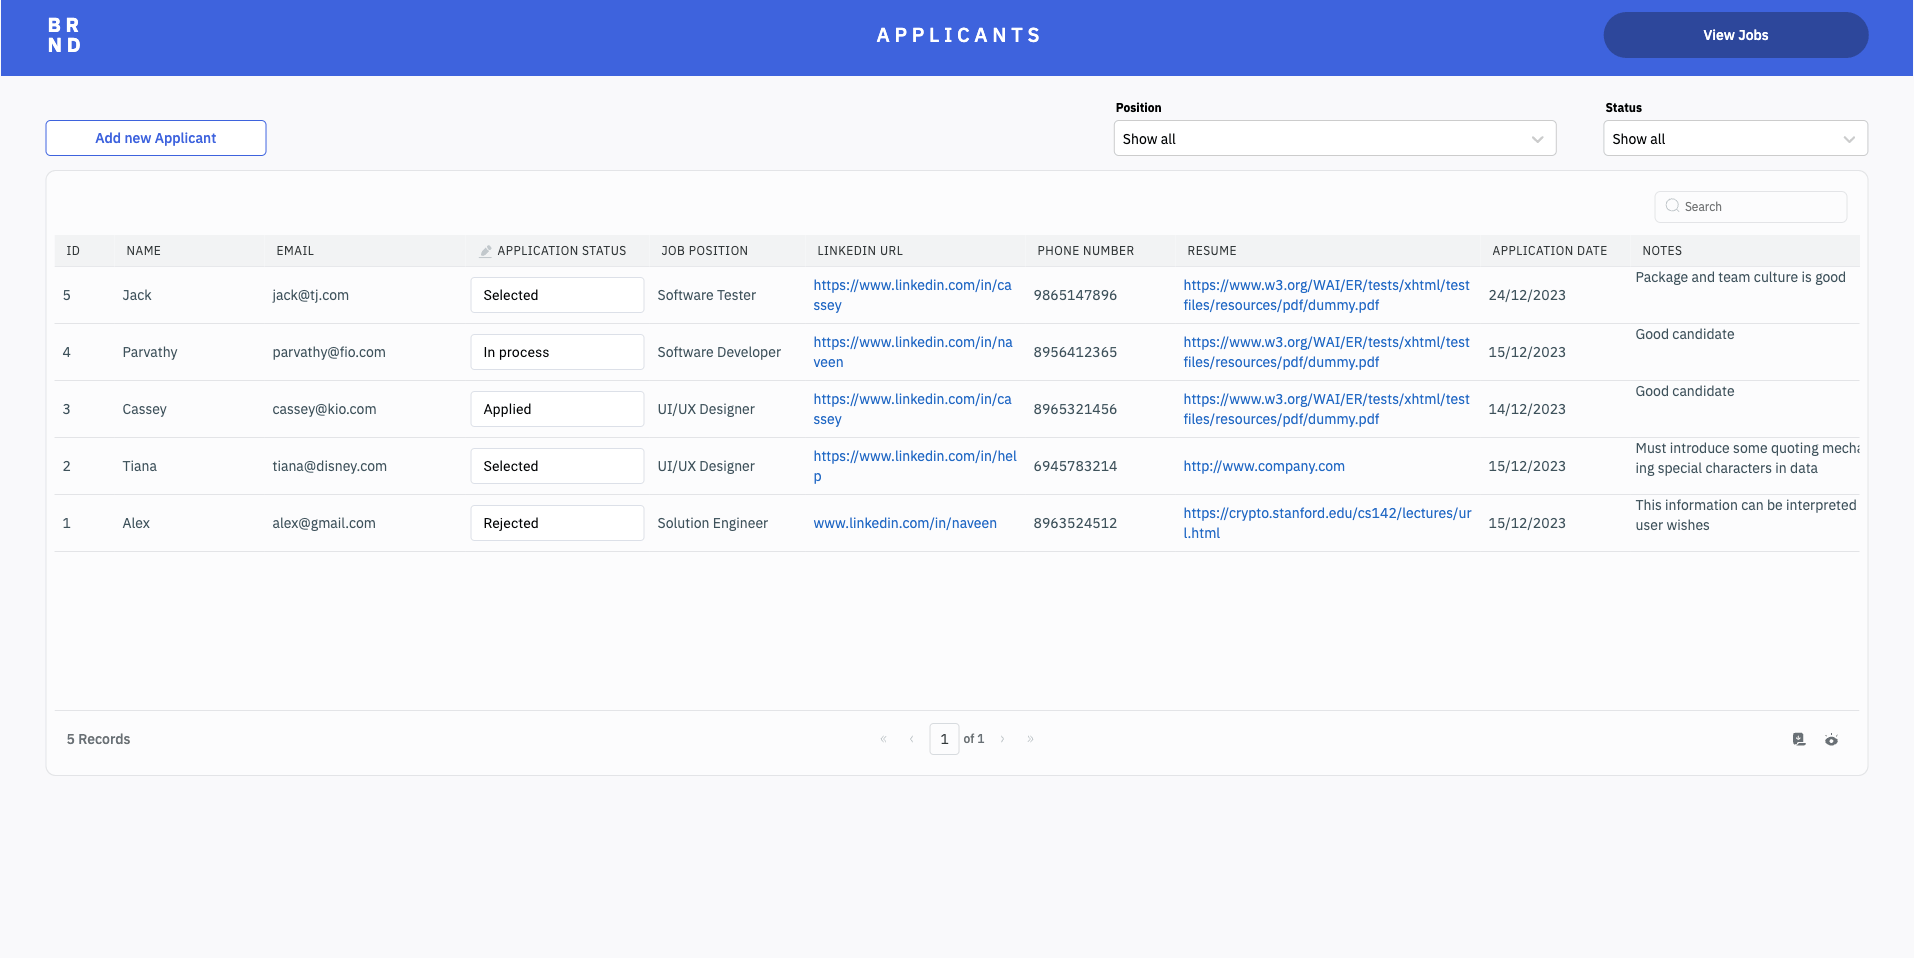Expand the Status filter dropdown

[x=1734, y=139]
